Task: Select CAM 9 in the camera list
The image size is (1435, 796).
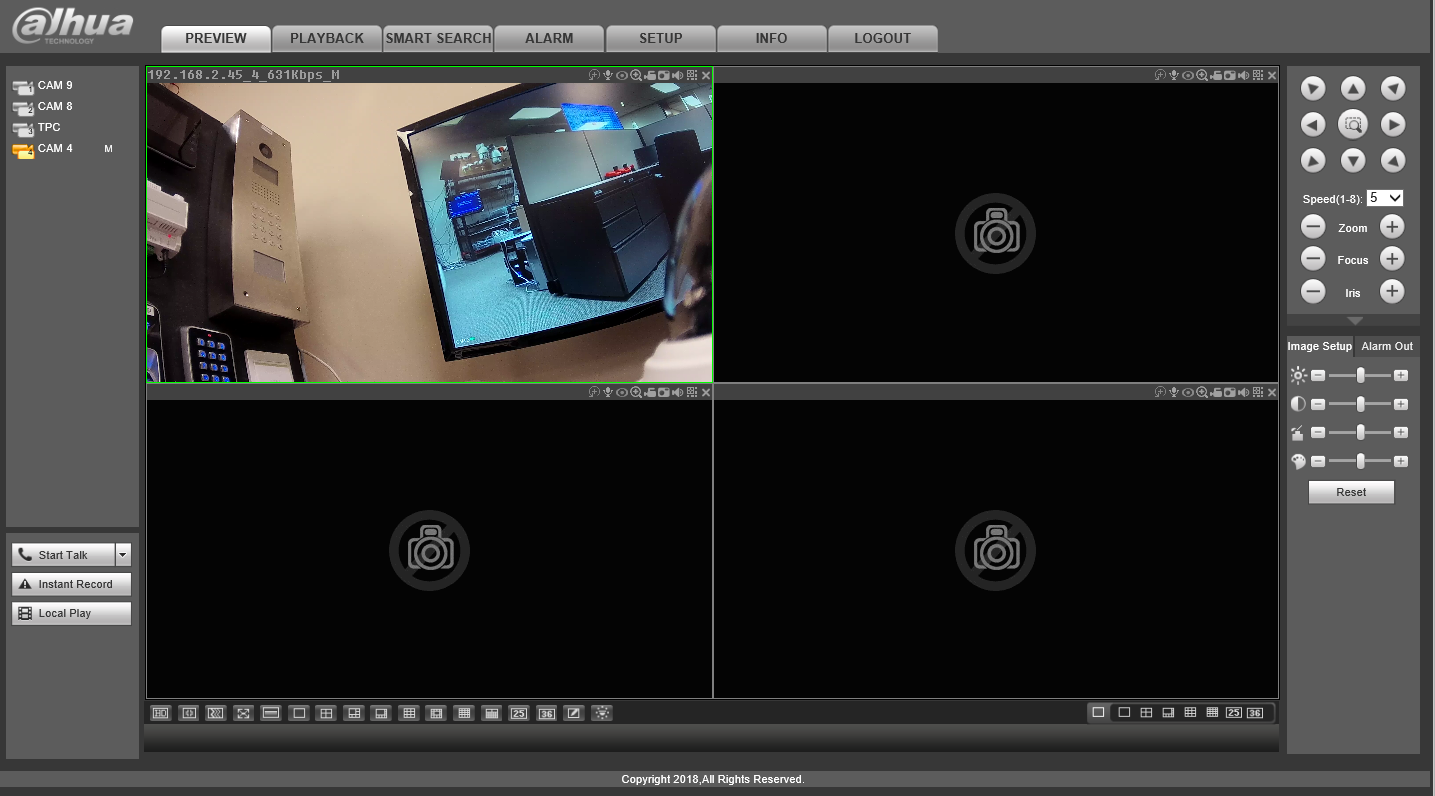Action: pyautogui.click(x=55, y=86)
